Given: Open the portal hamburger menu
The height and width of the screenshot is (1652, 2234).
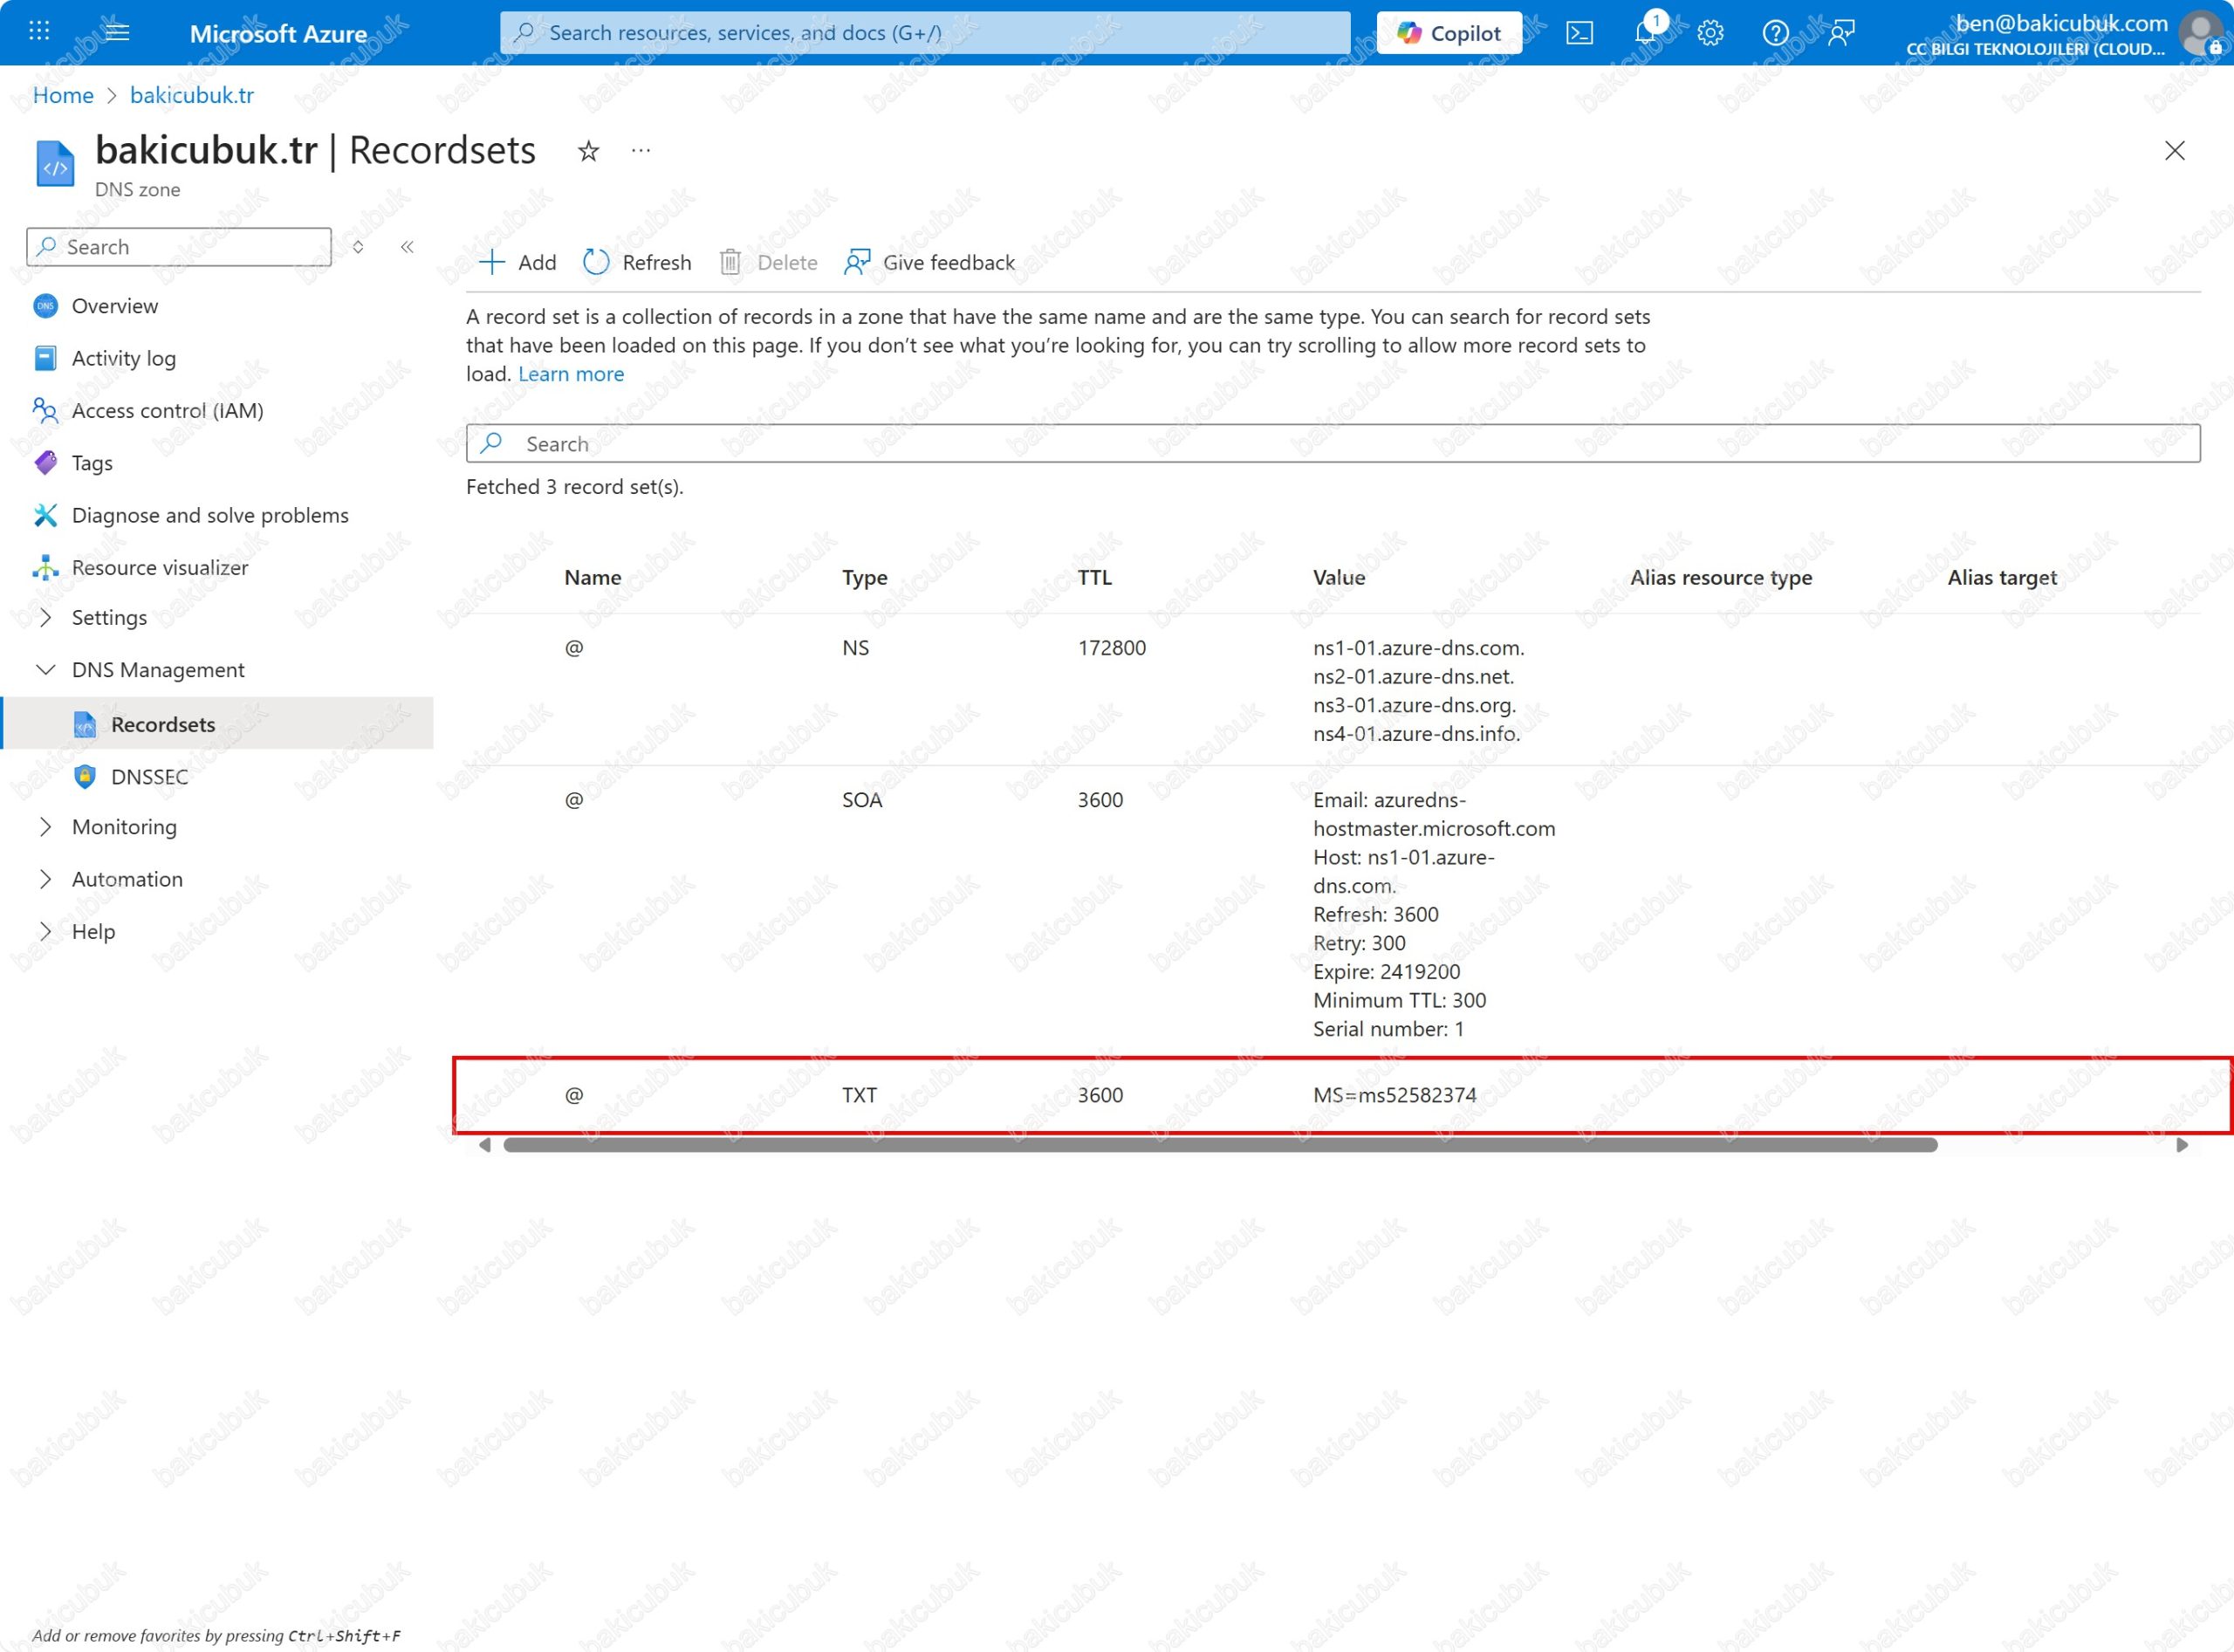Looking at the screenshot, I should (x=117, y=31).
